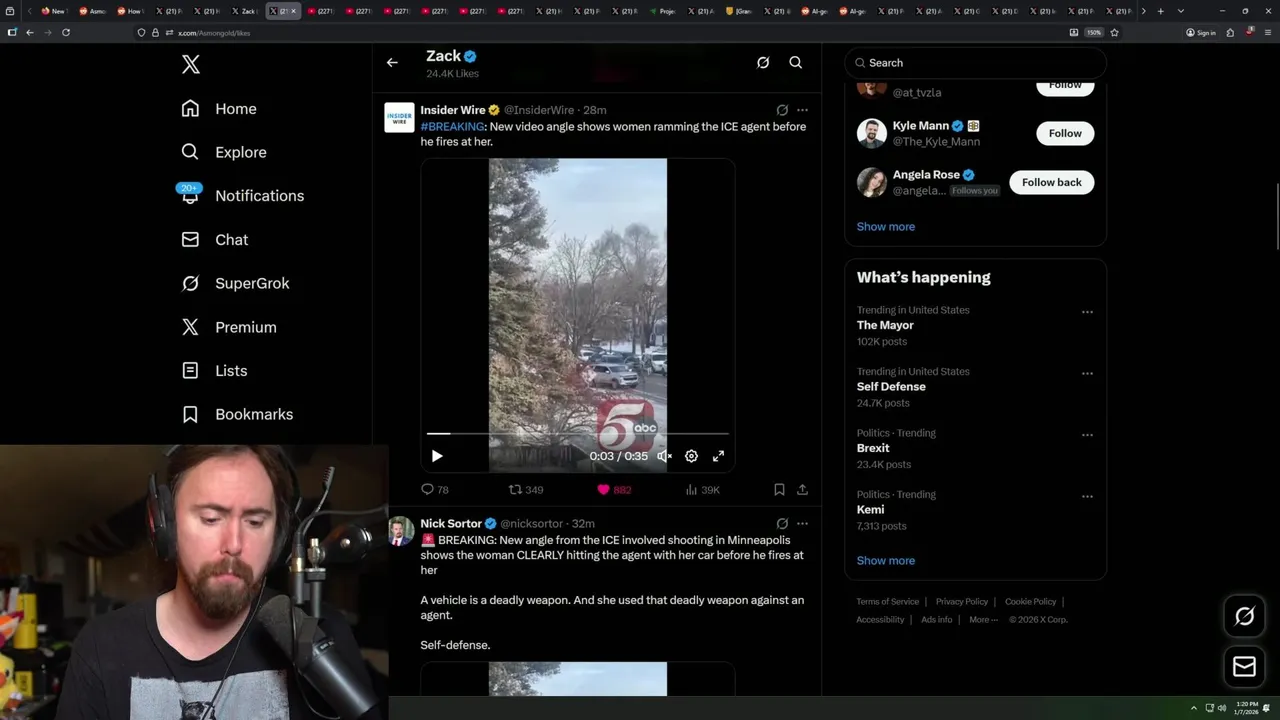The image size is (1280, 720).
Task: Open Premium in sidebar
Action: [229, 327]
